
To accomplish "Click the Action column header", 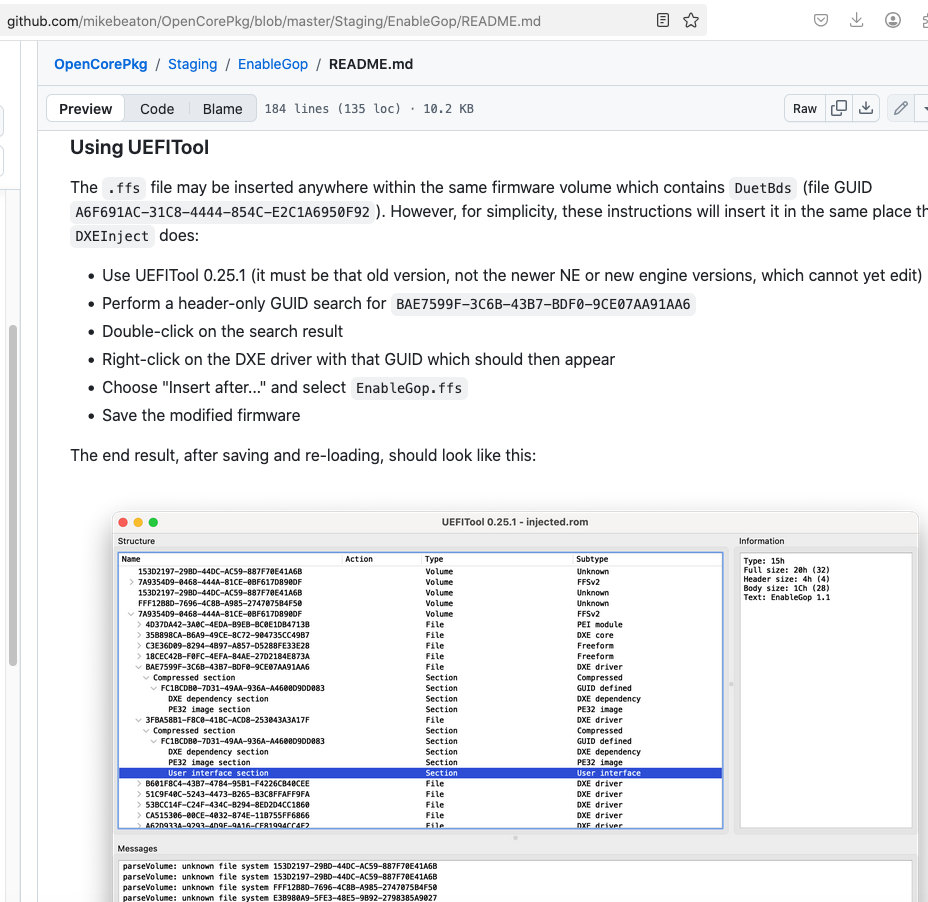I will coord(381,559).
